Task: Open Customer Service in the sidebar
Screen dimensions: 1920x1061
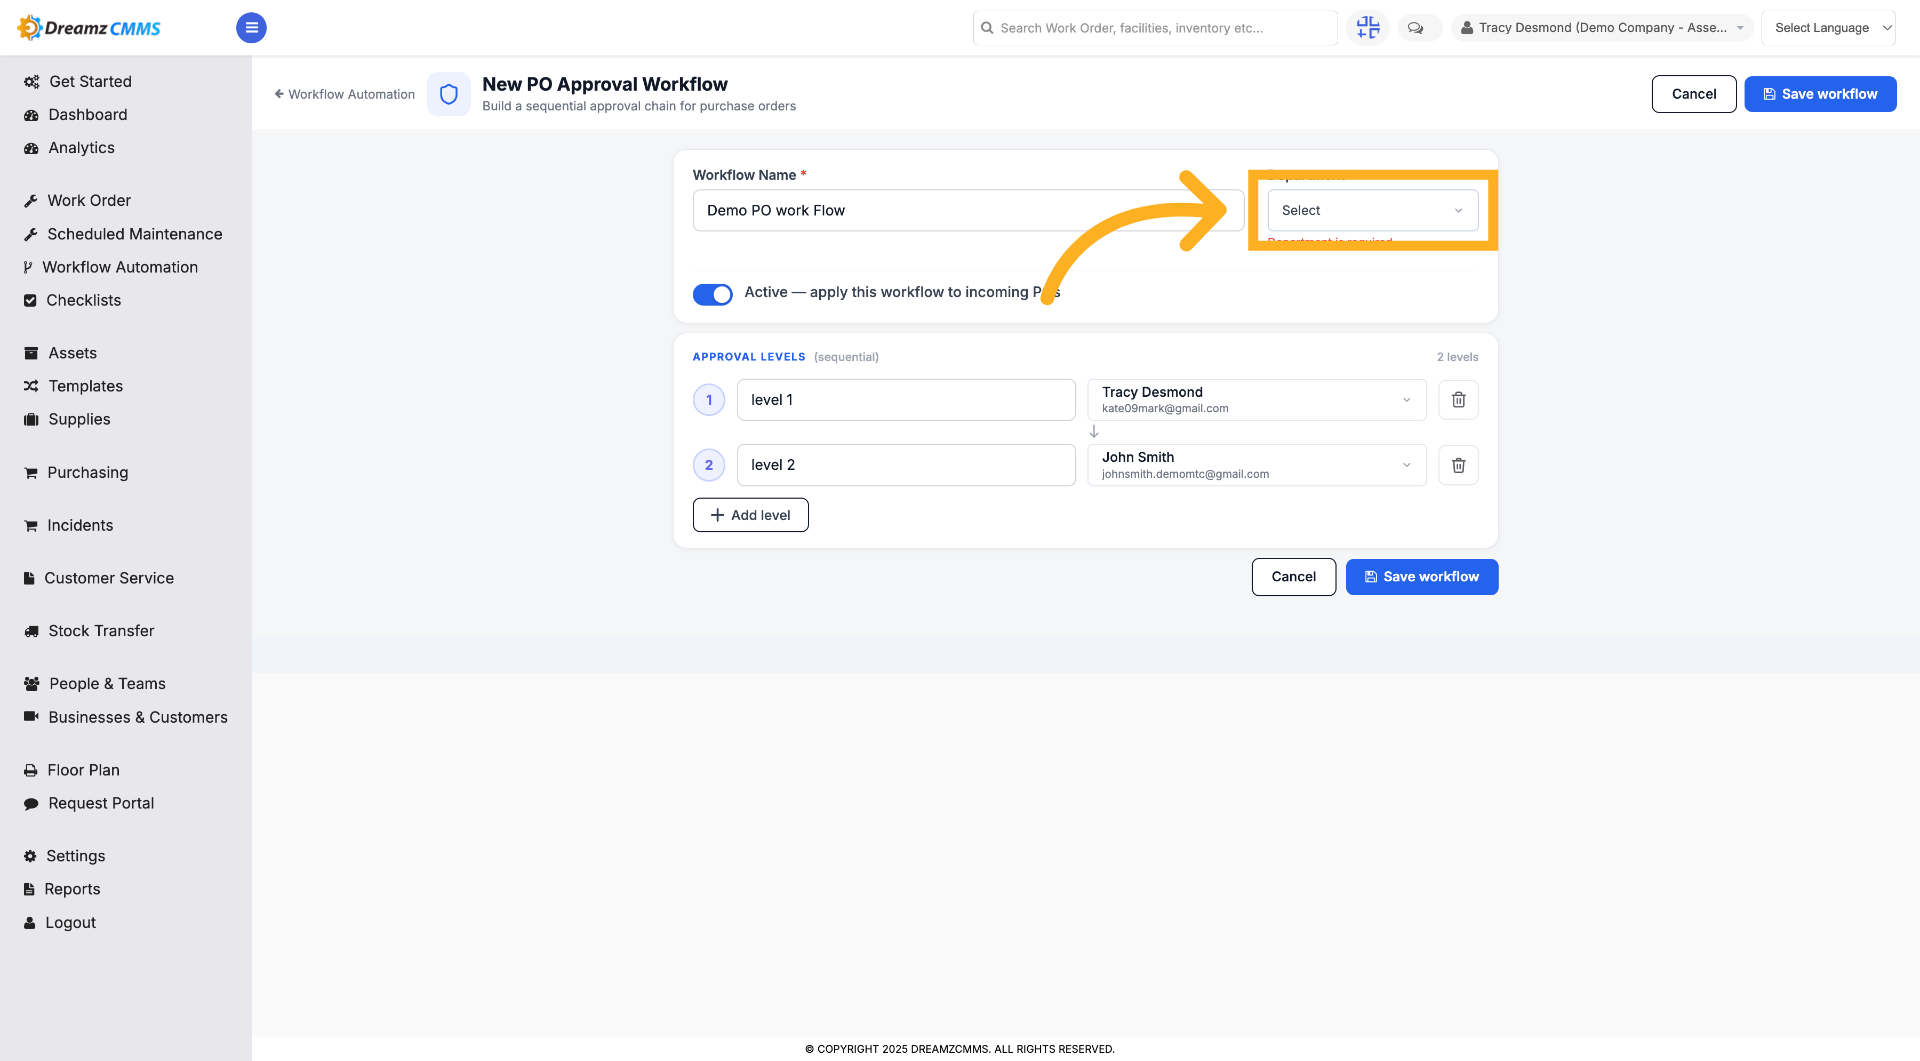Action: (x=109, y=578)
